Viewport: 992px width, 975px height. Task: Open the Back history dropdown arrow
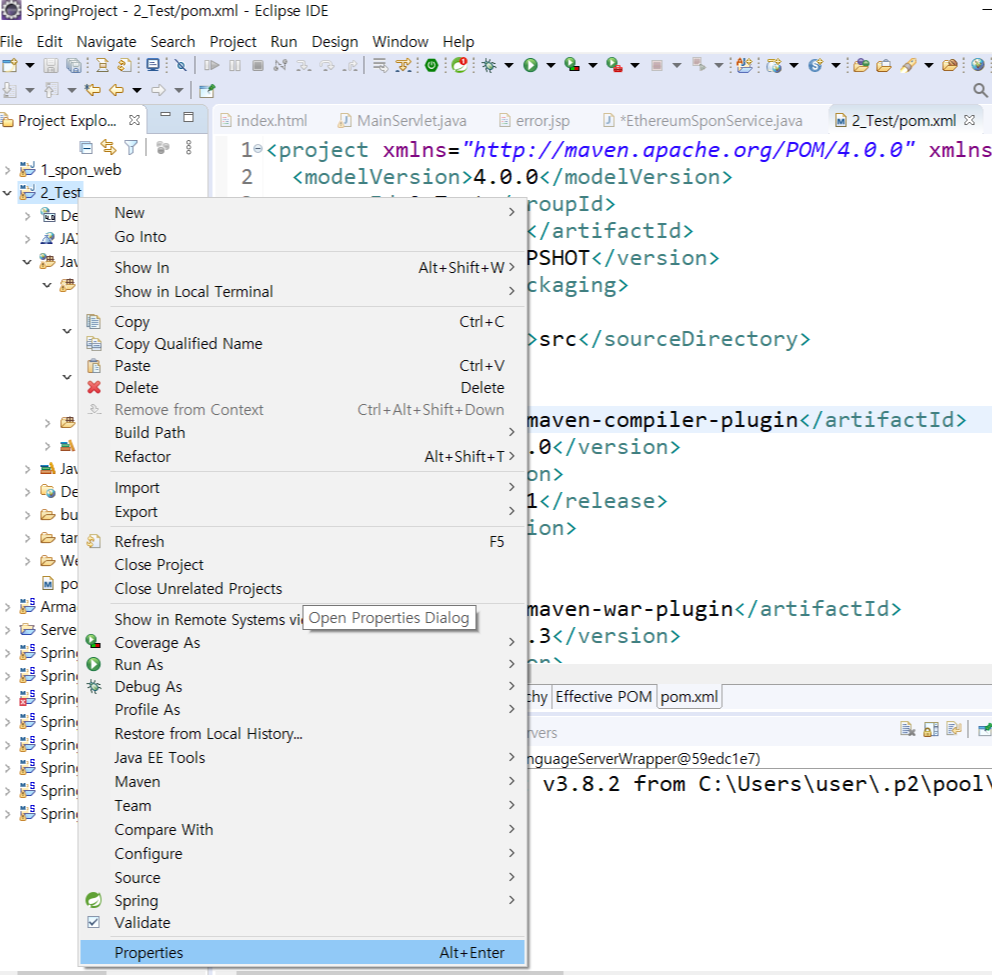tap(136, 90)
